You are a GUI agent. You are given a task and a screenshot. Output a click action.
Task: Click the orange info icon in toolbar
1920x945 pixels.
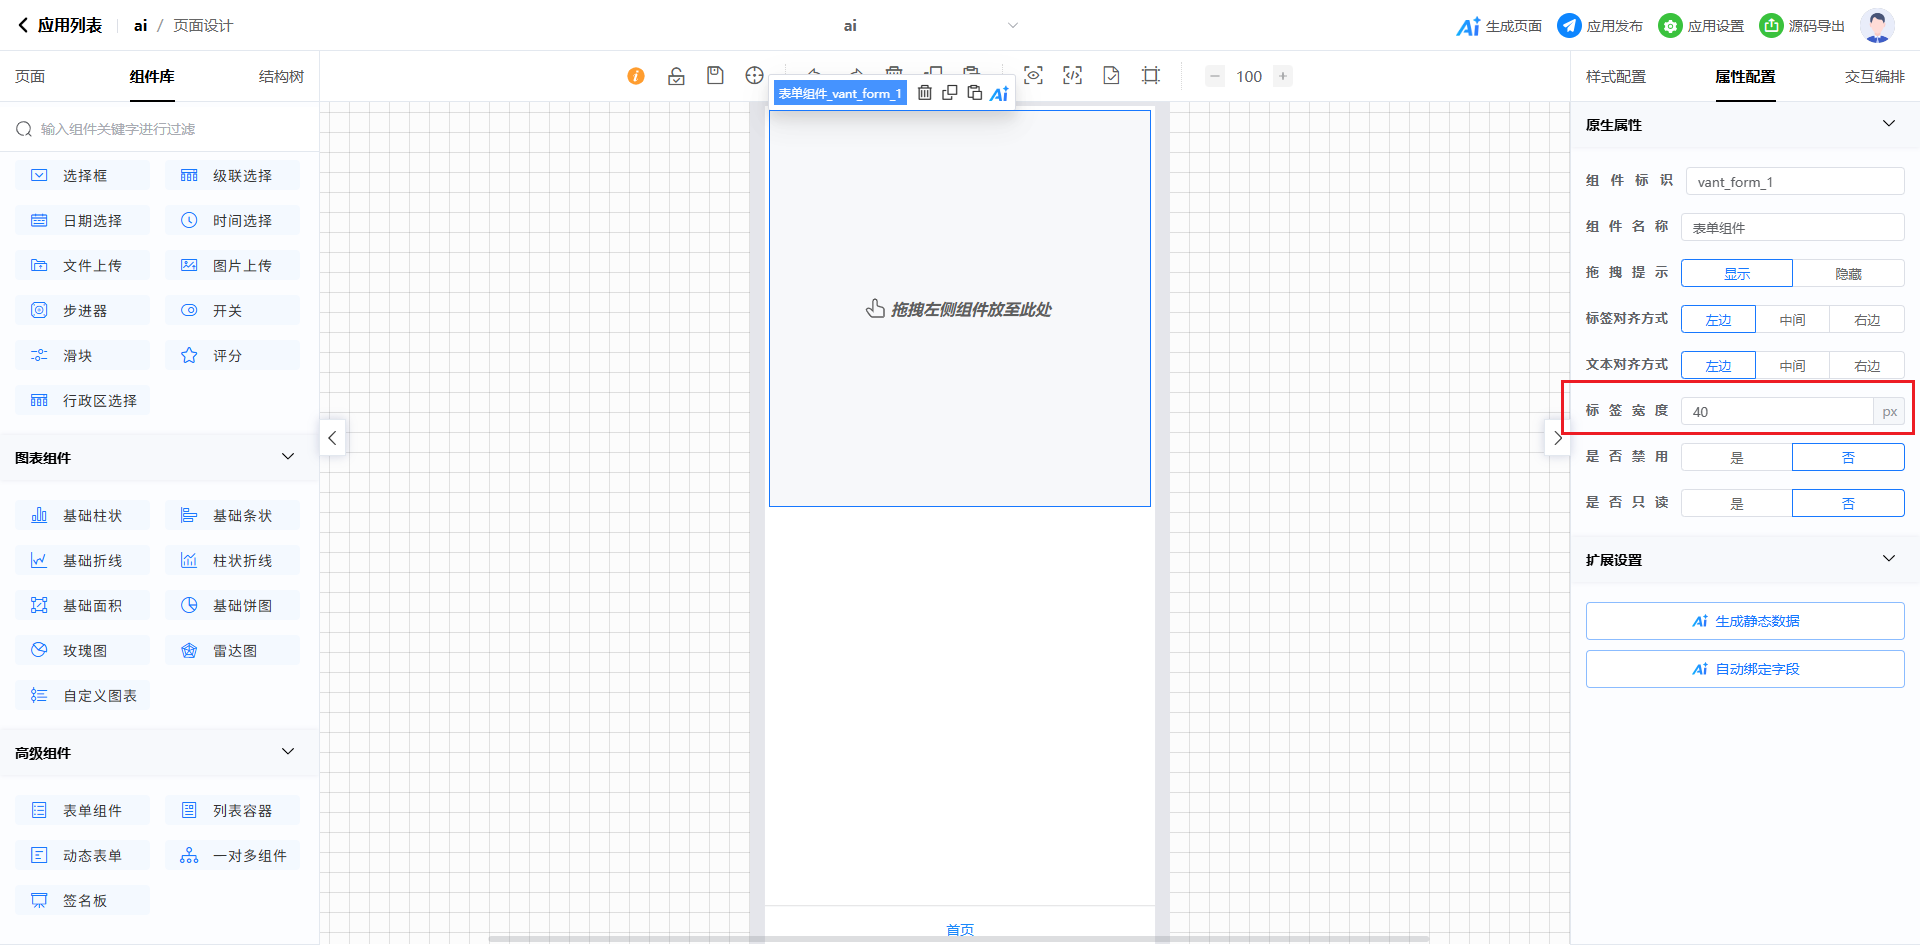click(x=636, y=76)
